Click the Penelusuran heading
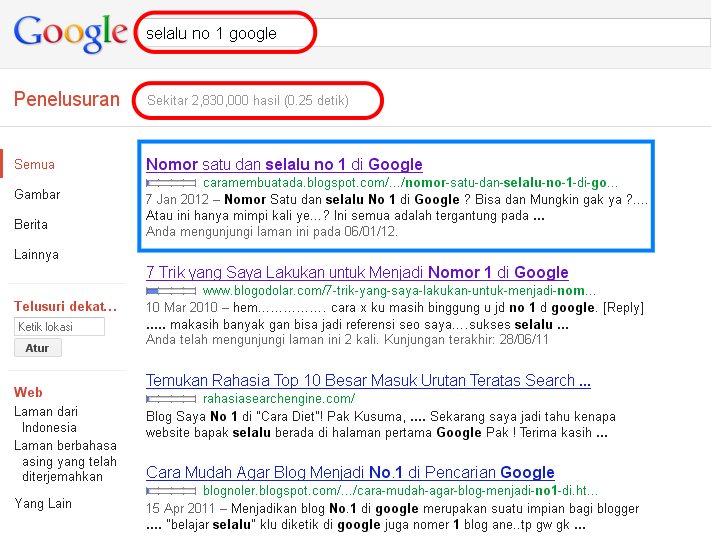This screenshot has height=537, width=711. [67, 99]
